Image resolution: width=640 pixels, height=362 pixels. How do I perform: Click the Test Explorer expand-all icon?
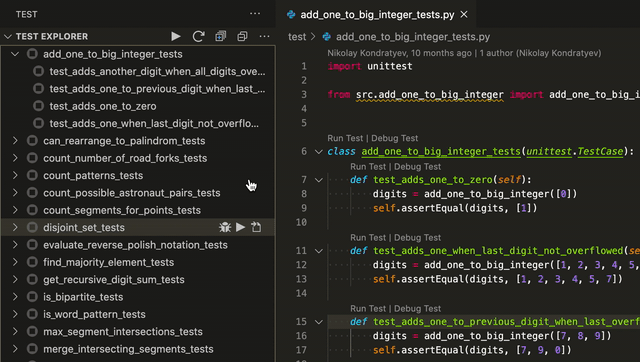coord(221,36)
